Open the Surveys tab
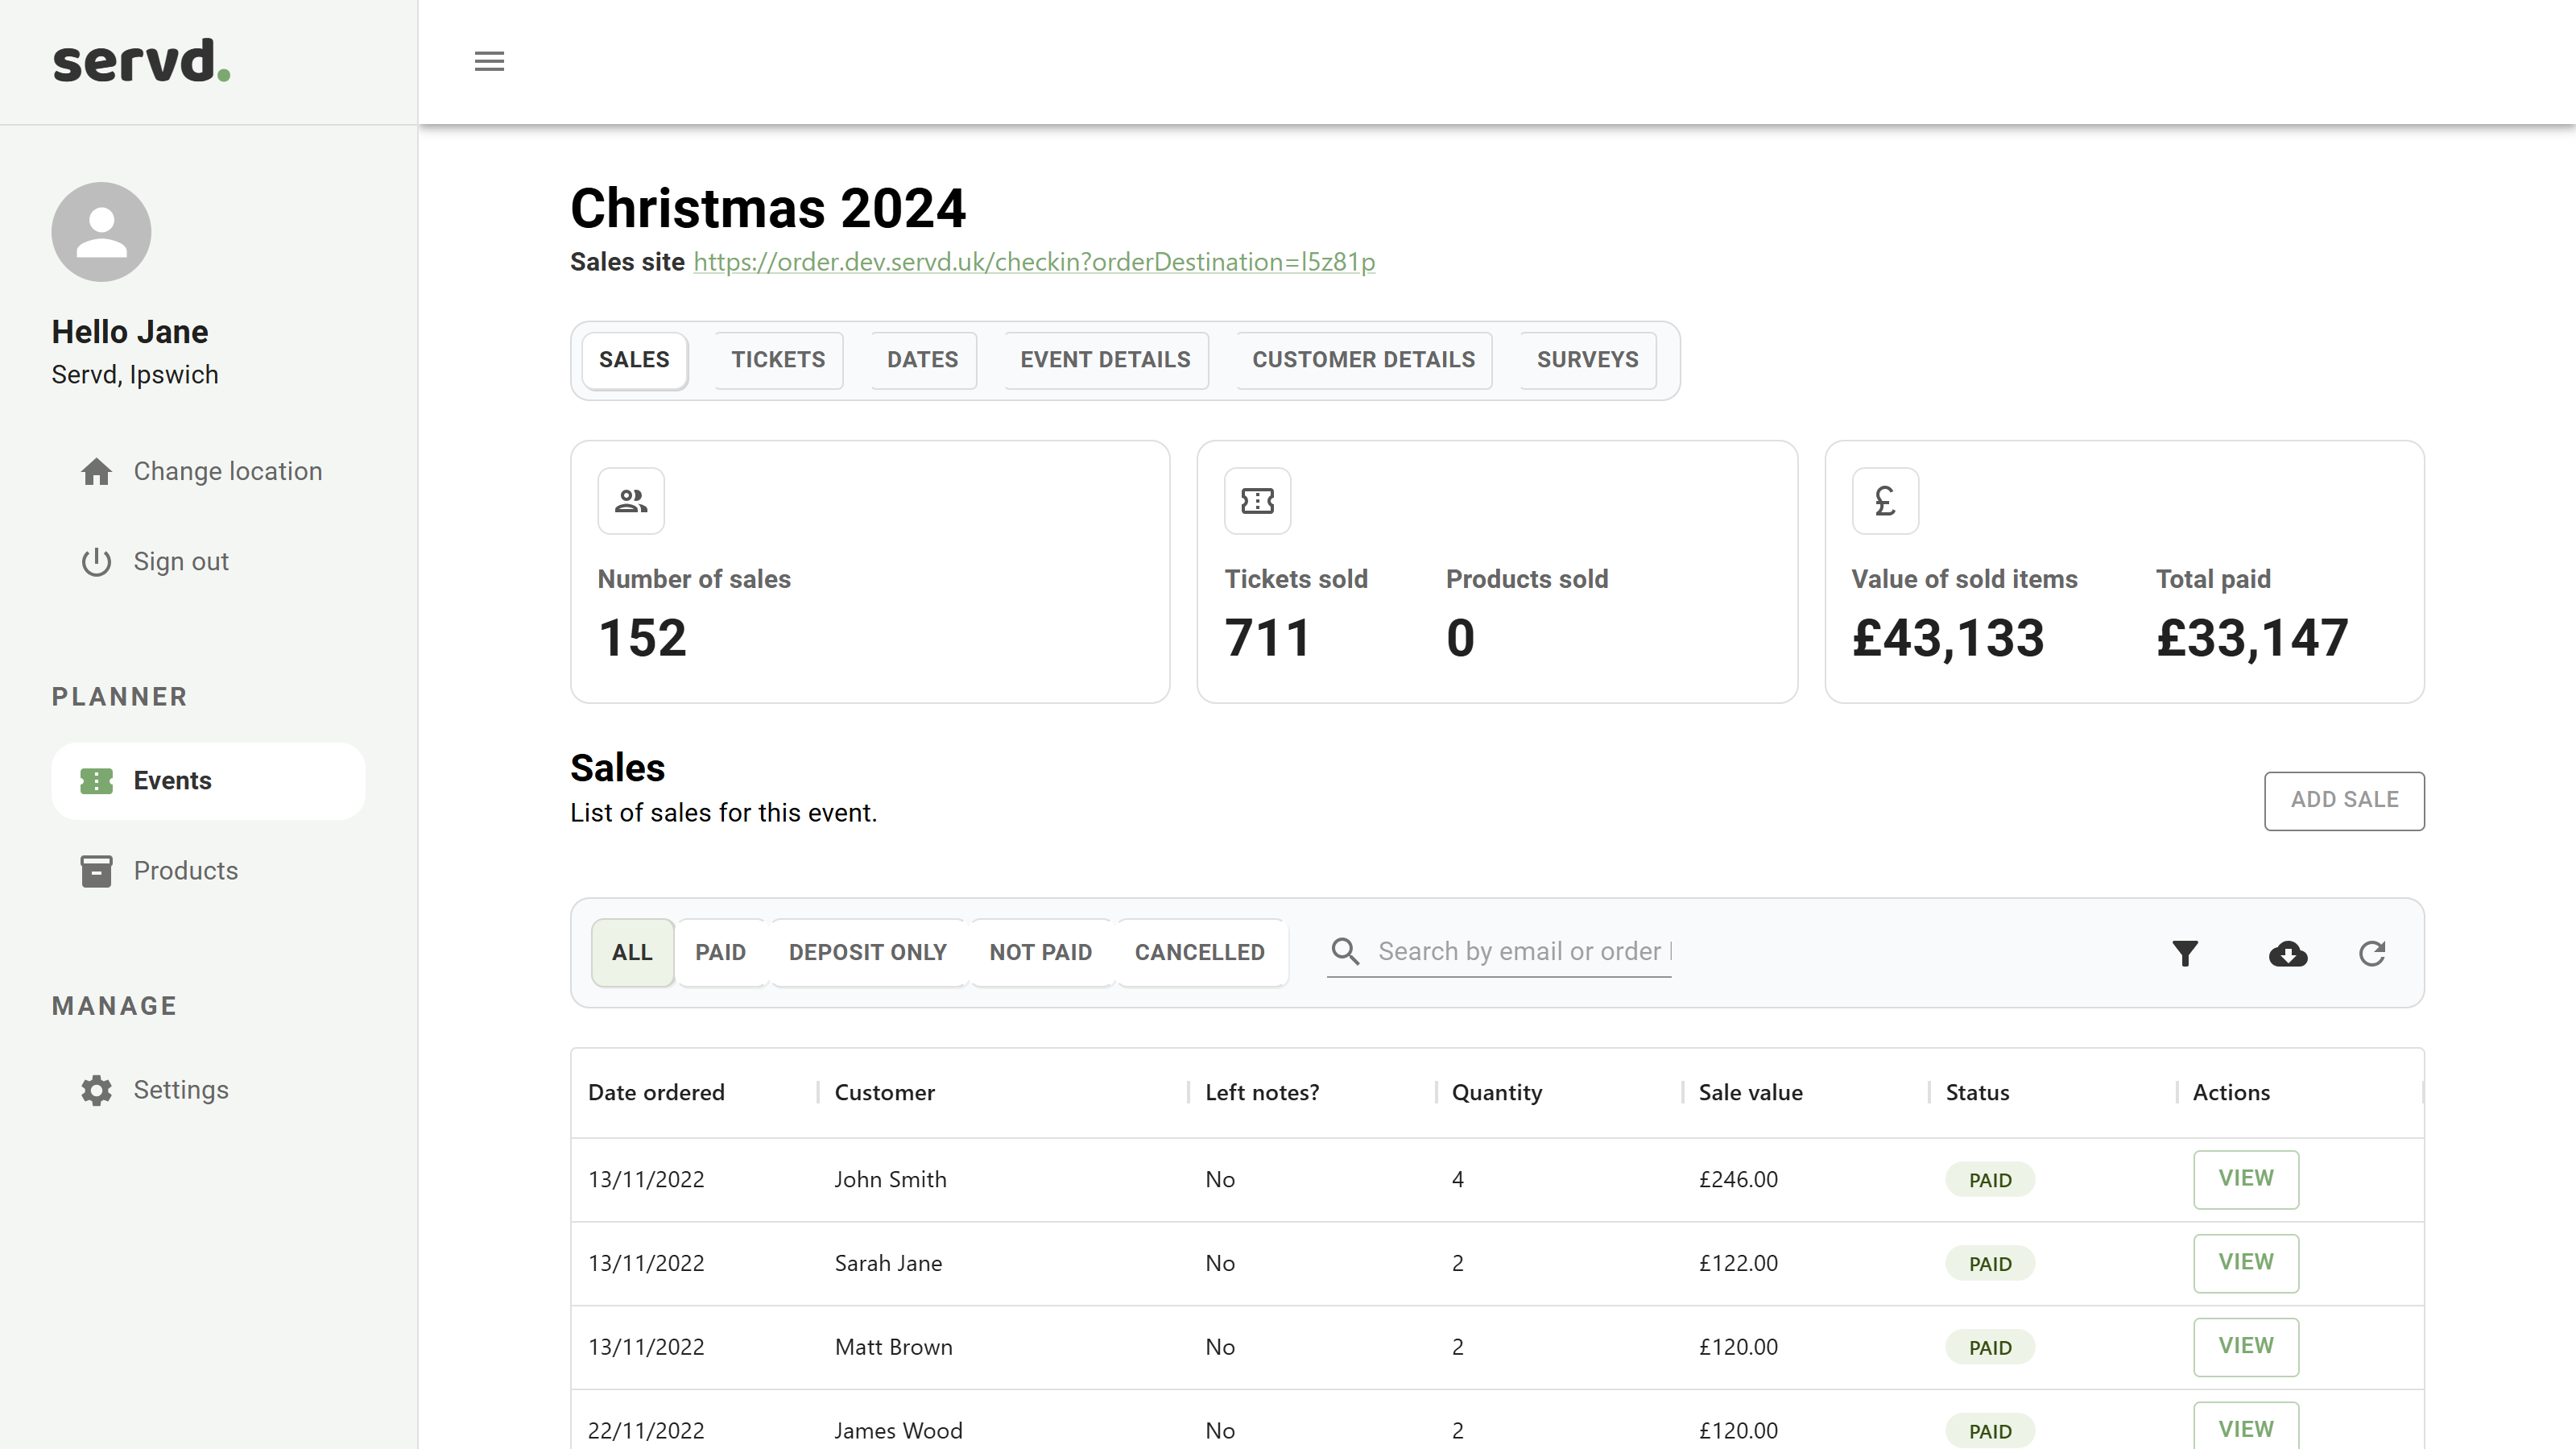 point(1587,360)
